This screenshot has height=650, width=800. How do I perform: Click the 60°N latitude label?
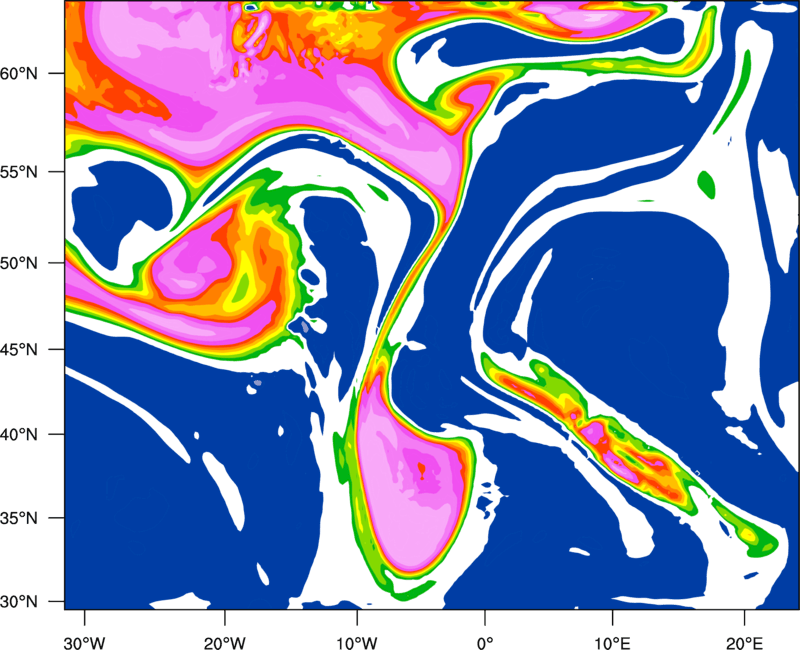(19, 73)
